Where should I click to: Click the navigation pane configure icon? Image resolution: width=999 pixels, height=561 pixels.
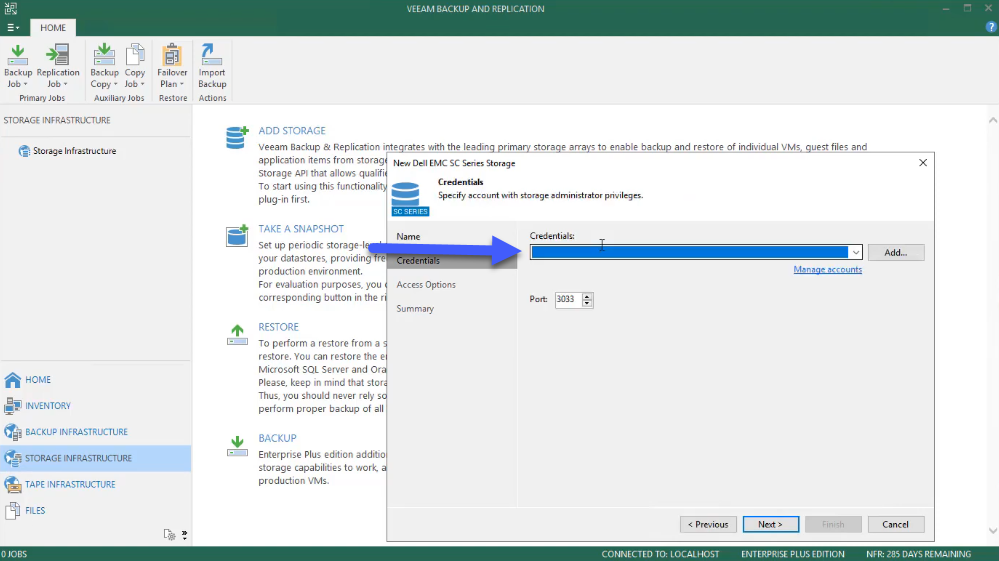[169, 535]
